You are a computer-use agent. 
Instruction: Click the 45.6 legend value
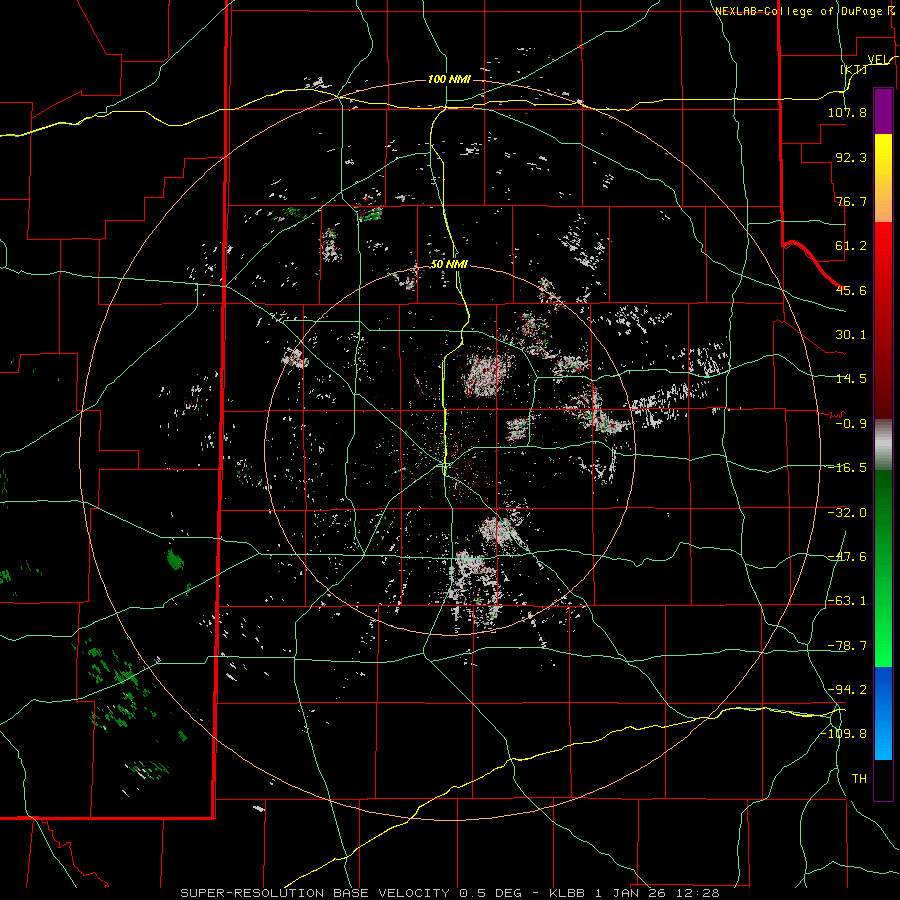[851, 290]
